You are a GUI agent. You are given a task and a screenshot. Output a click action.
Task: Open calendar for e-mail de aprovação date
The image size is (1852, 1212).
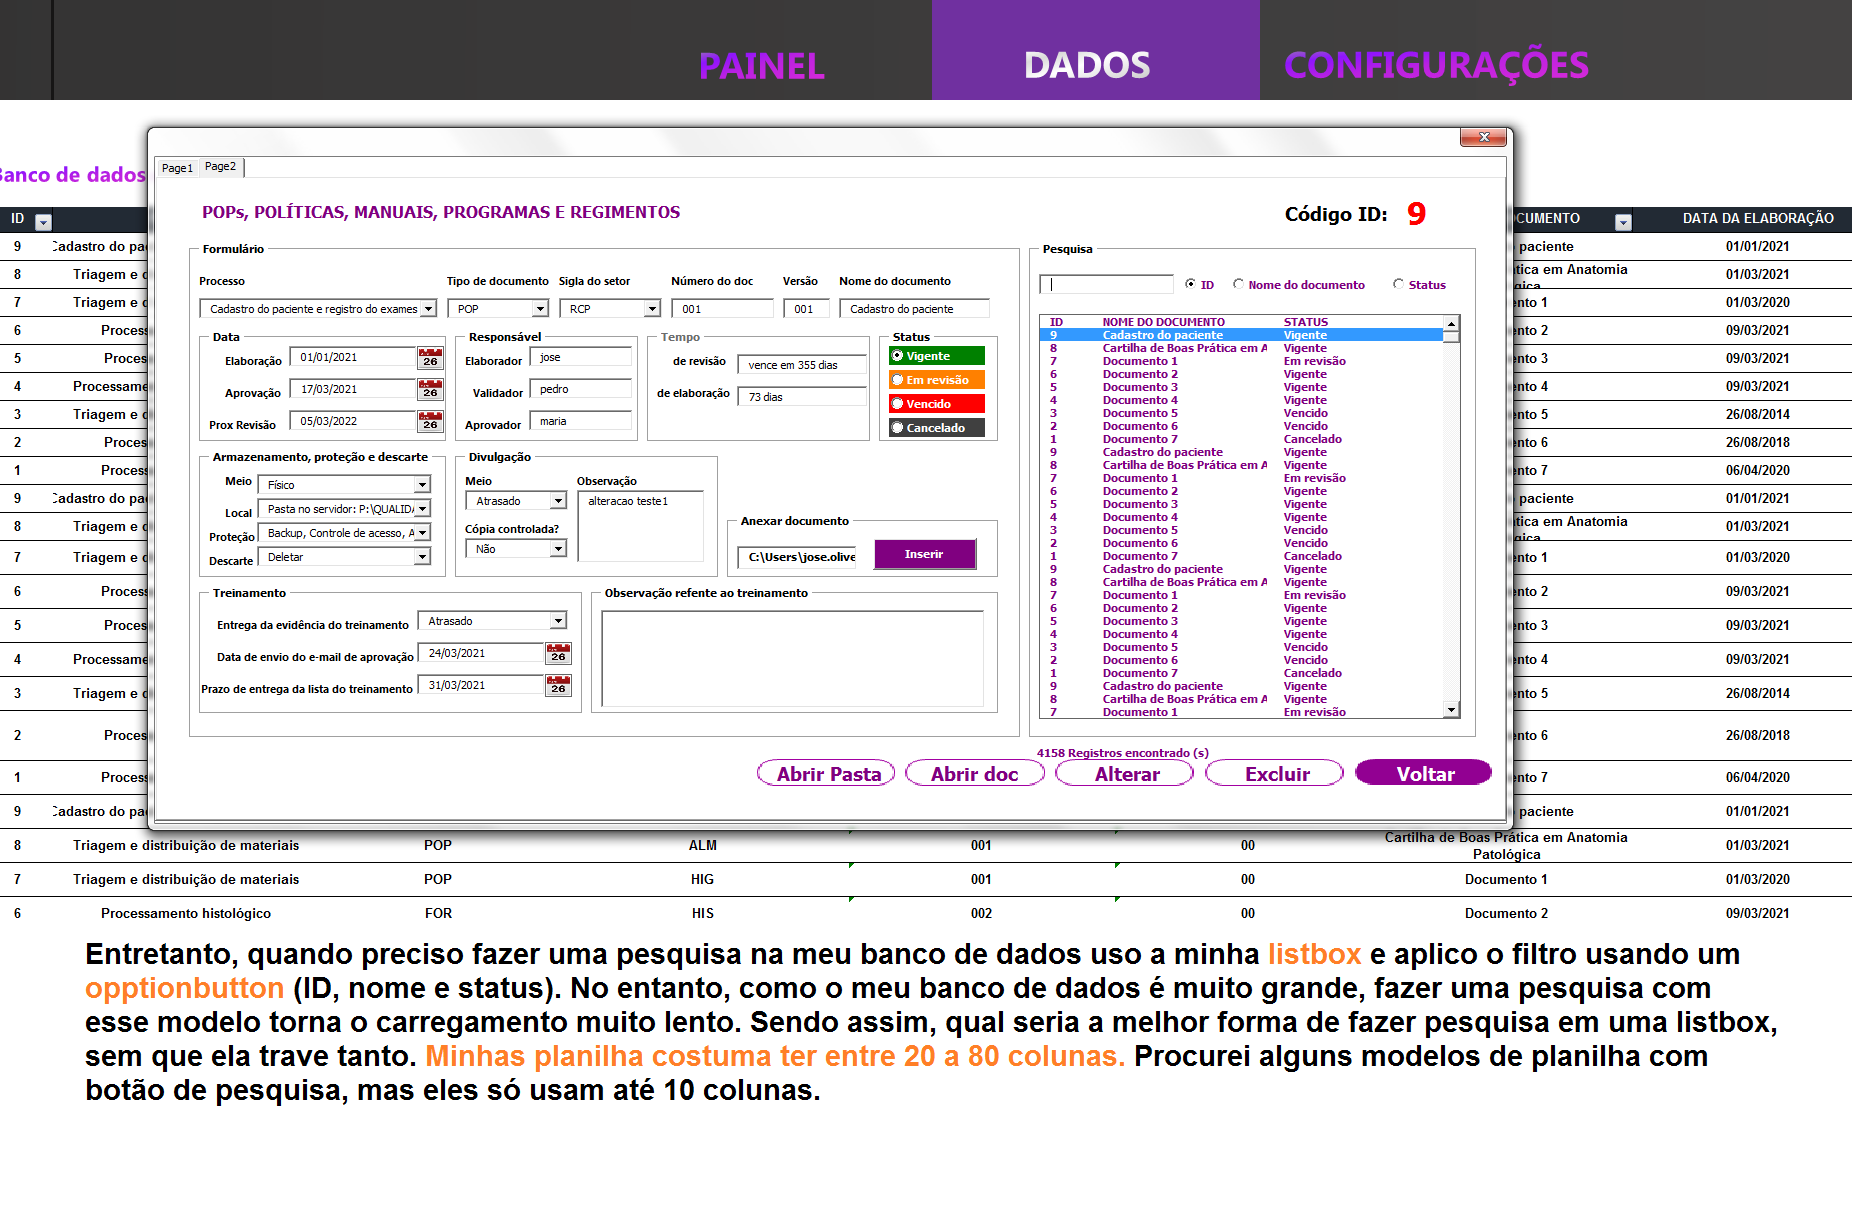[x=559, y=654]
